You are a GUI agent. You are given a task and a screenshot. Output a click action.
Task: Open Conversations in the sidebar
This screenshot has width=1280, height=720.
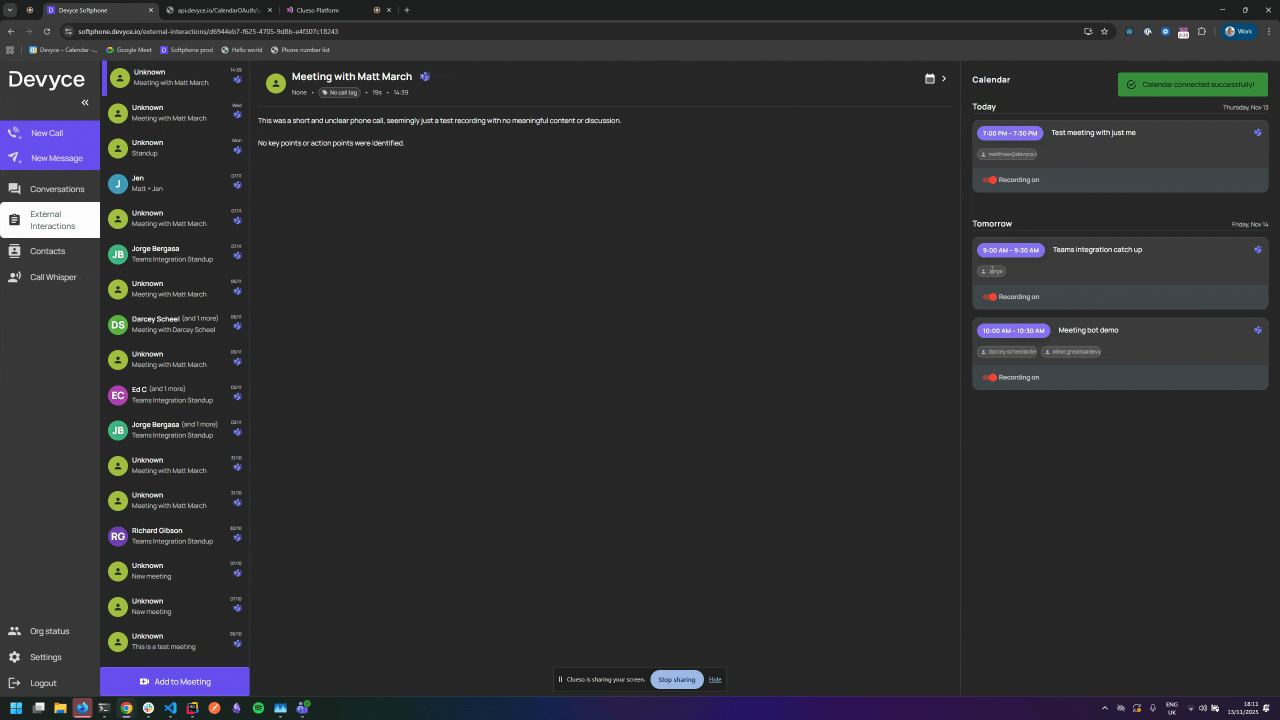(x=50, y=189)
